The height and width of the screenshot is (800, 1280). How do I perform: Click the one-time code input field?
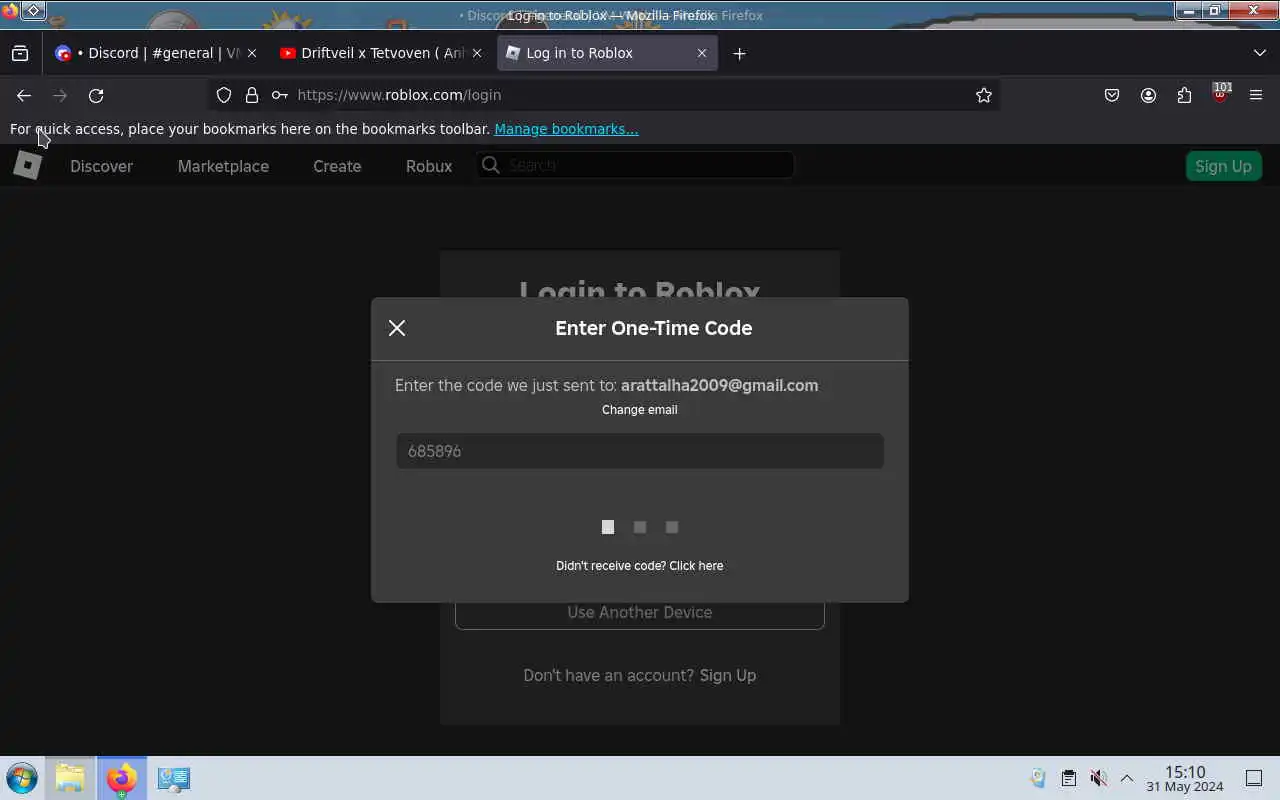tap(640, 451)
